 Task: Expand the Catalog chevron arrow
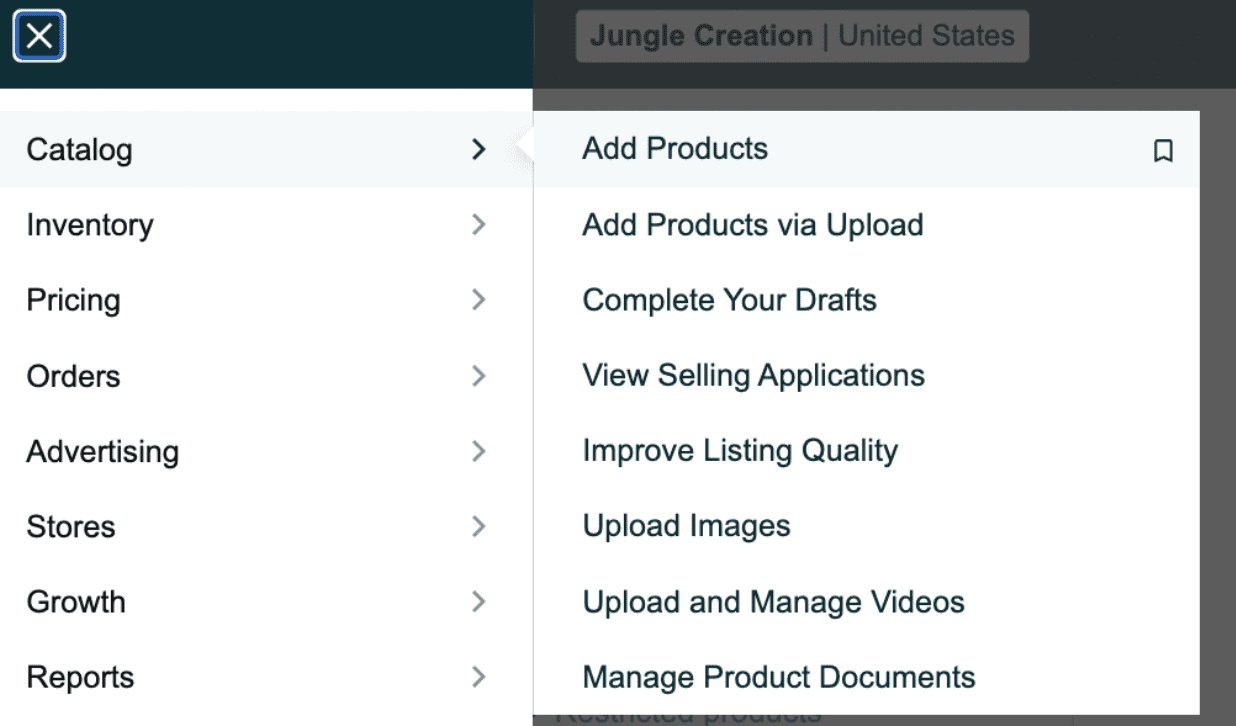(479, 149)
